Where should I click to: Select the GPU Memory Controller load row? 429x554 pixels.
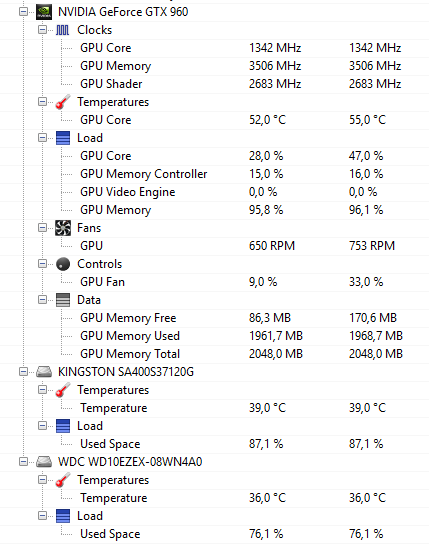click(214, 174)
